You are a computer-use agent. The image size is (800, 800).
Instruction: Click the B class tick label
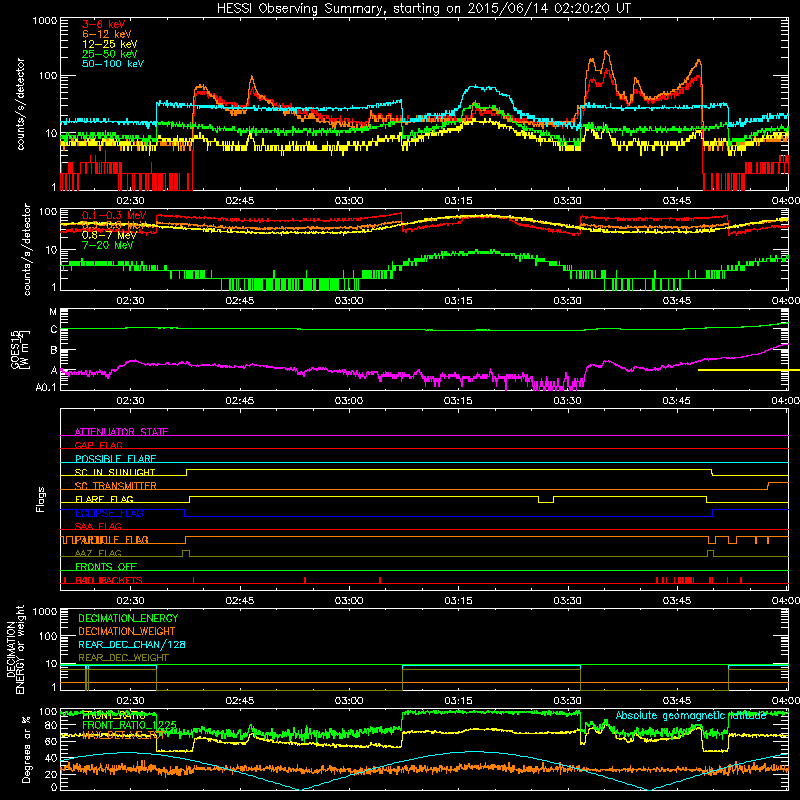54,351
